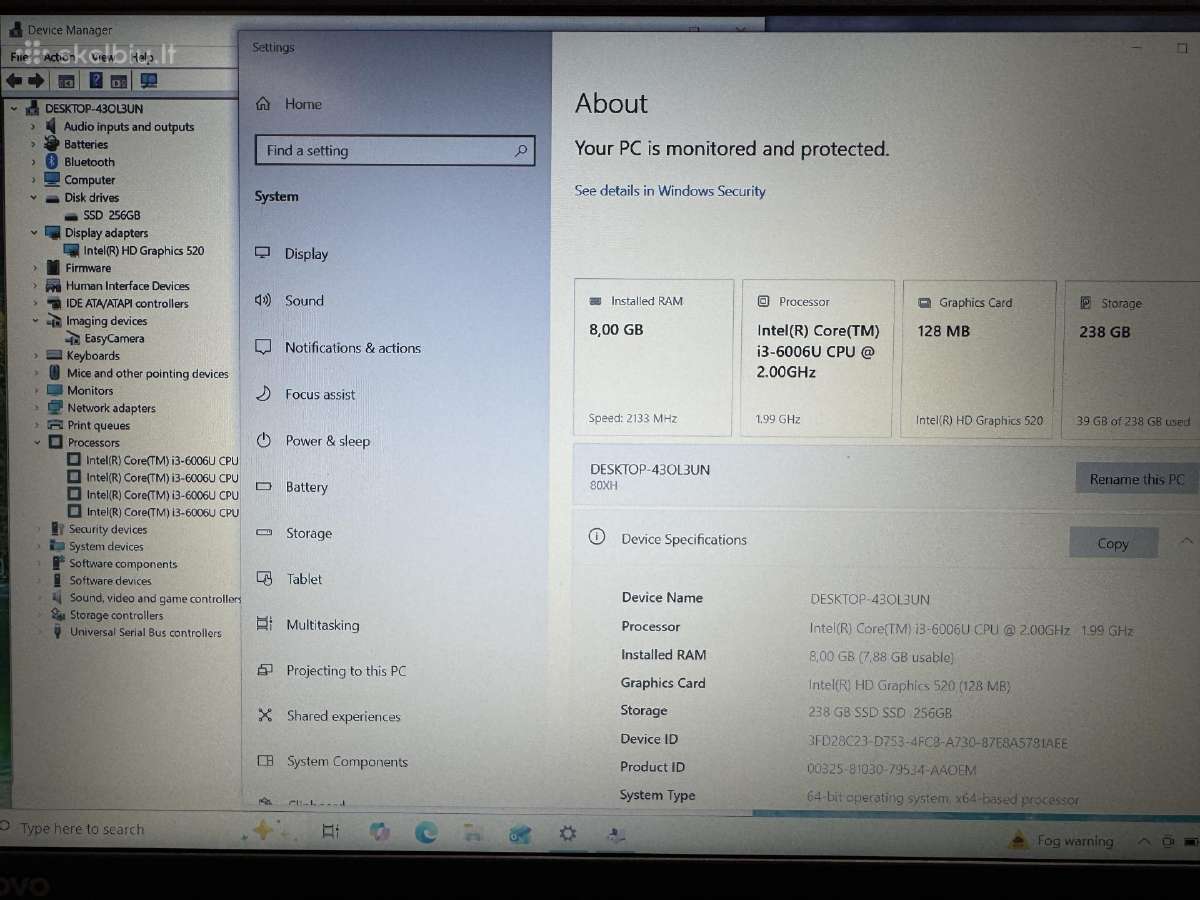Collapse Imaging devices node

(35, 321)
